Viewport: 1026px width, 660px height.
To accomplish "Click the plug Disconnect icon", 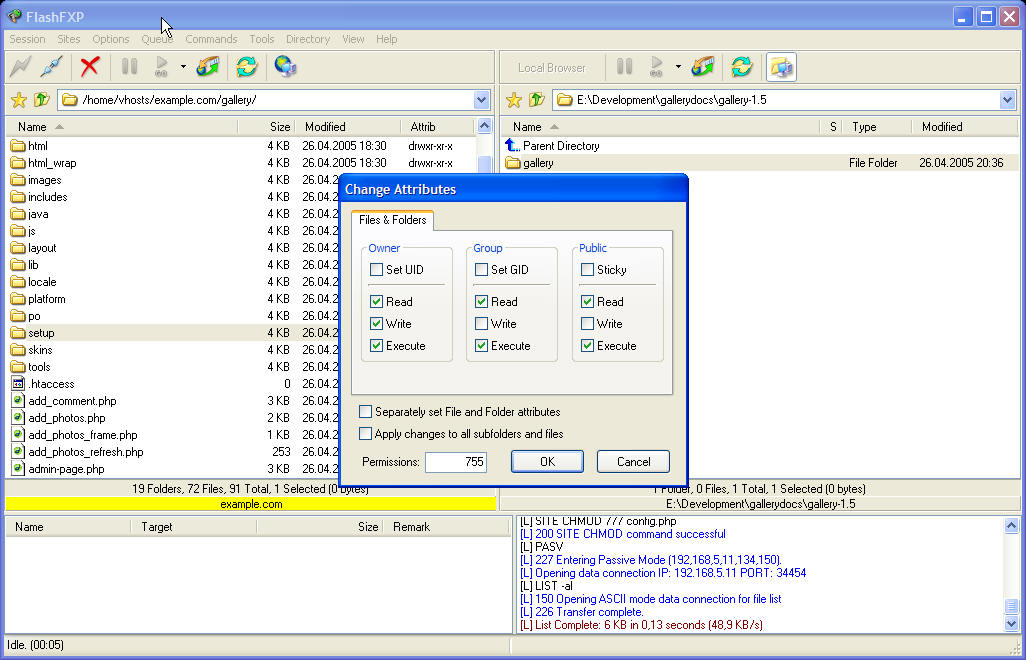I will point(51,66).
